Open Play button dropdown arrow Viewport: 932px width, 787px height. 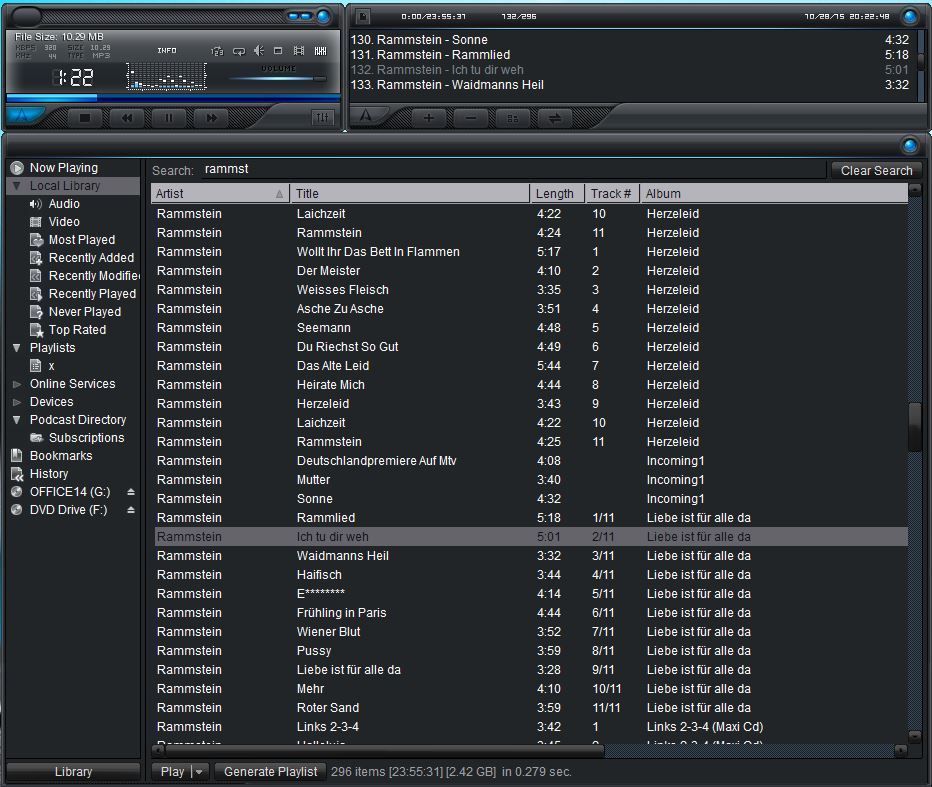tap(200, 772)
